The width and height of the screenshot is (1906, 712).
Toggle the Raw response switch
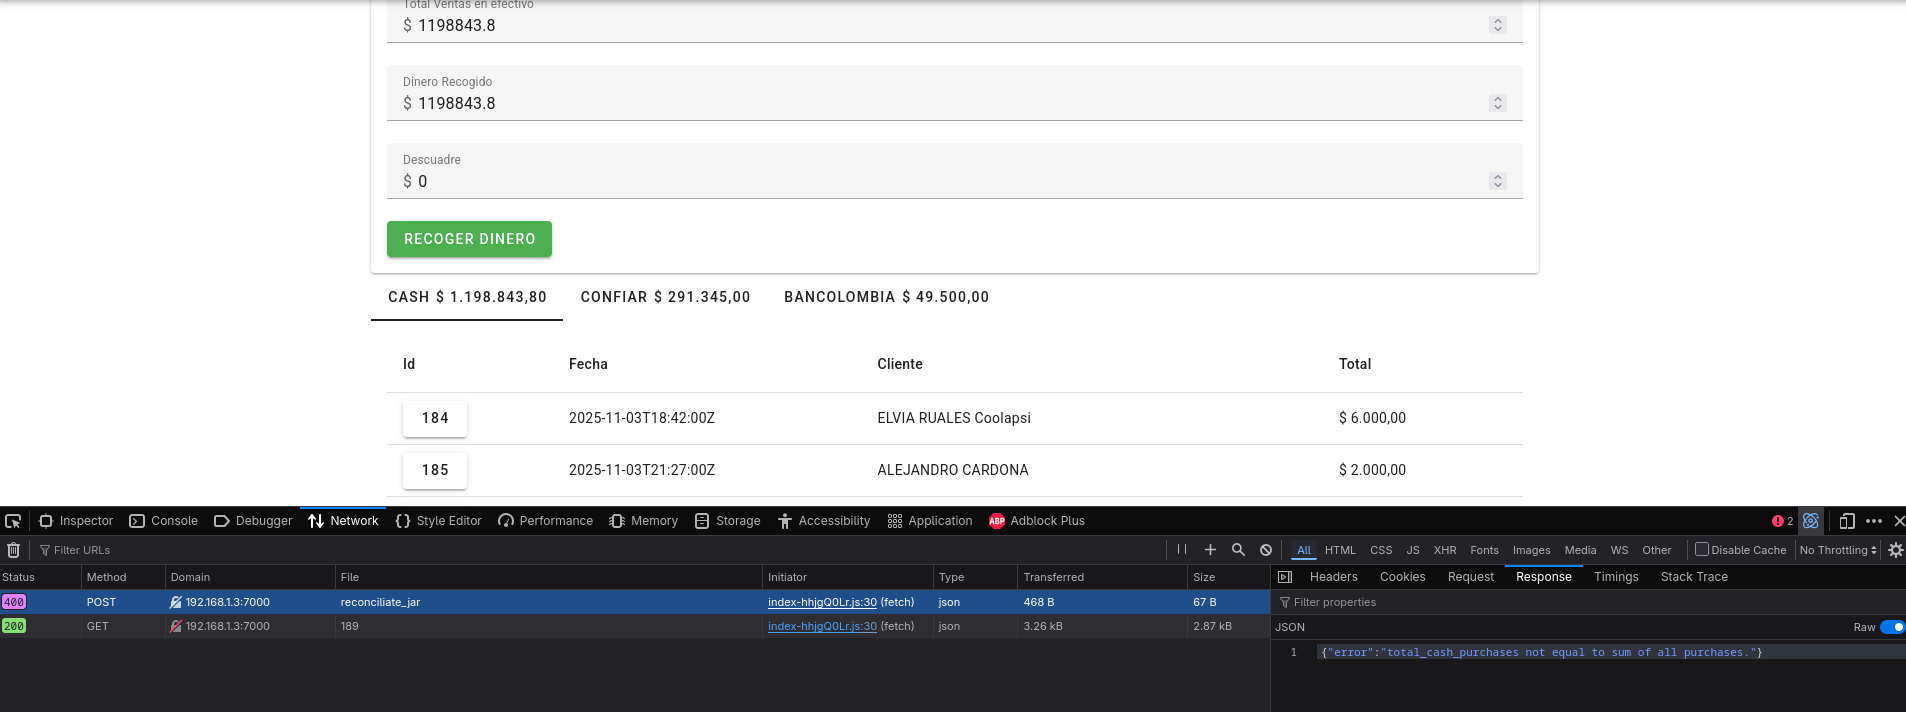pos(1892,627)
